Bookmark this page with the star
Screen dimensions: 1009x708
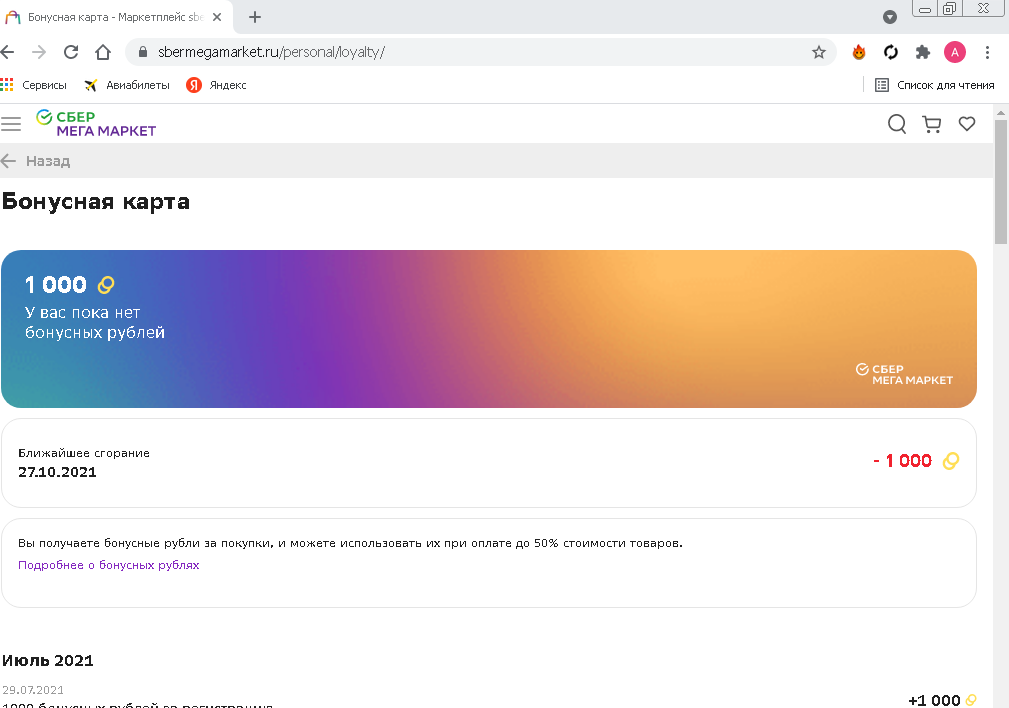point(819,52)
